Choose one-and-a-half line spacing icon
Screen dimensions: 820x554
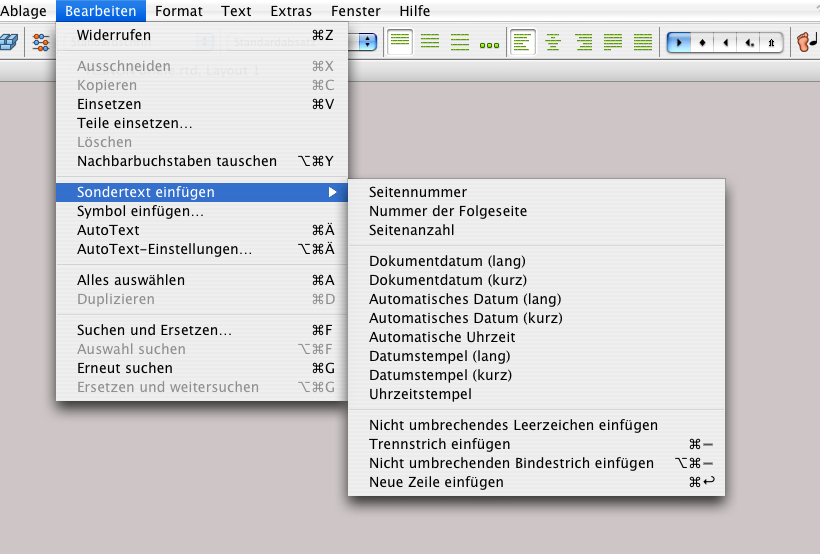click(x=430, y=42)
